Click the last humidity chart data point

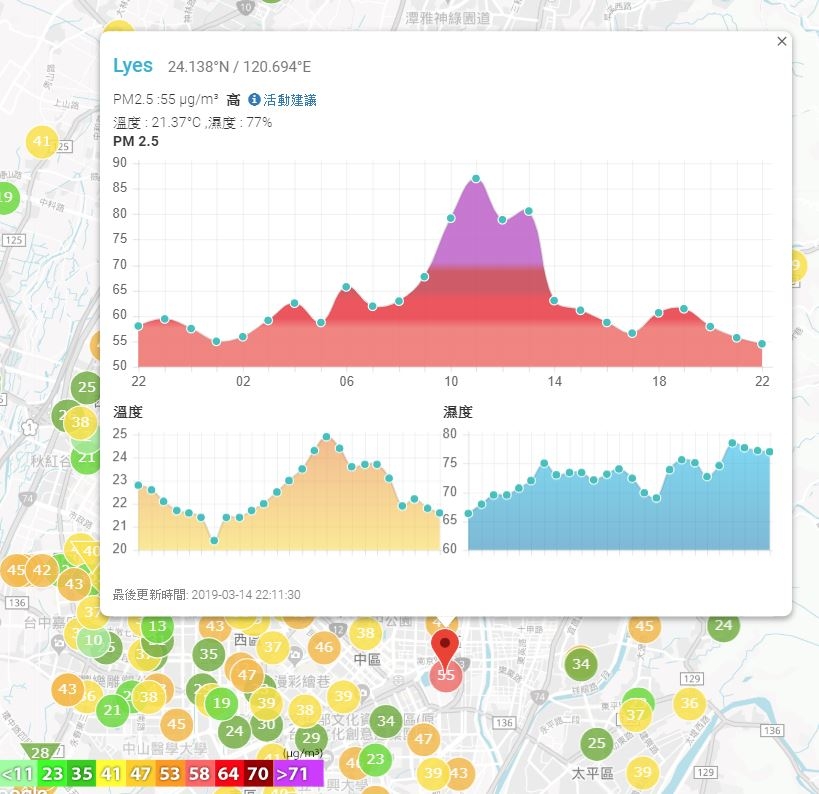click(769, 452)
